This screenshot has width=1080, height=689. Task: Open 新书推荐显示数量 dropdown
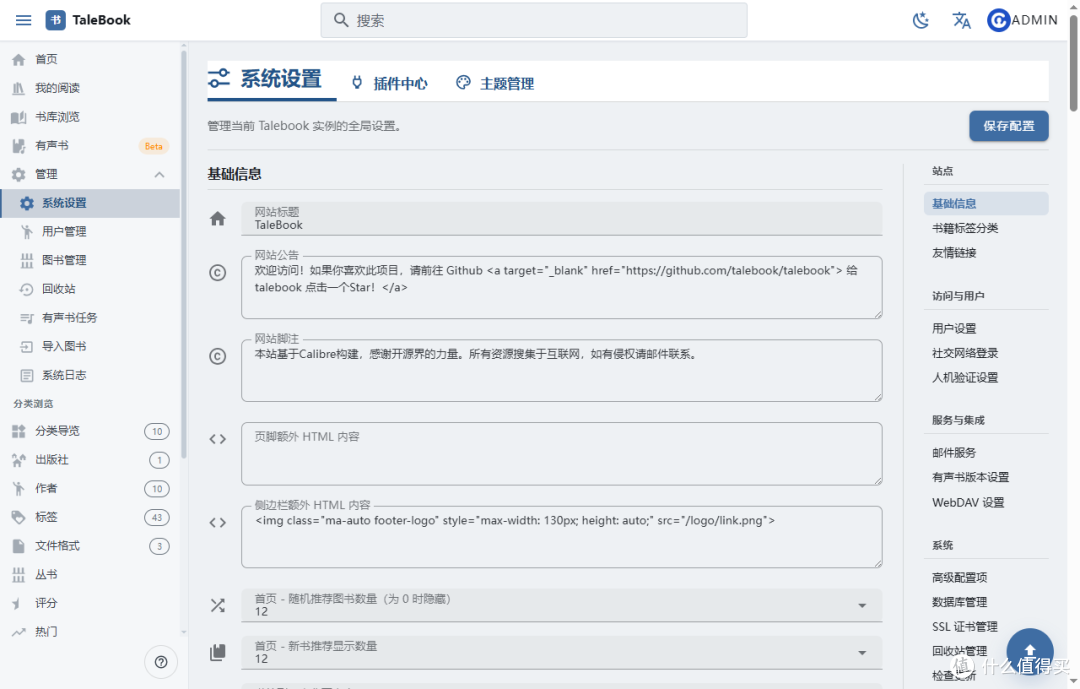[561, 652]
